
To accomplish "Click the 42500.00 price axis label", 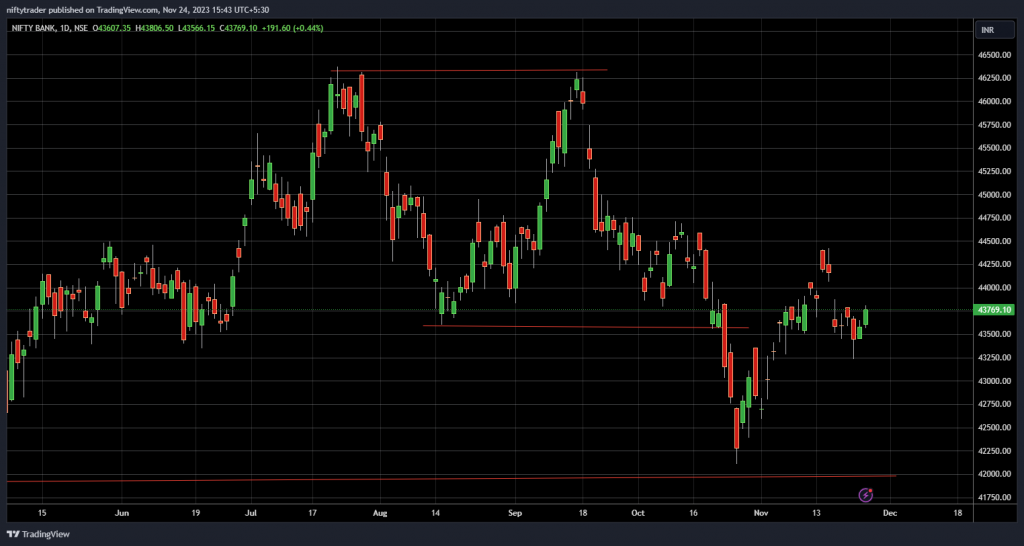I will point(995,428).
